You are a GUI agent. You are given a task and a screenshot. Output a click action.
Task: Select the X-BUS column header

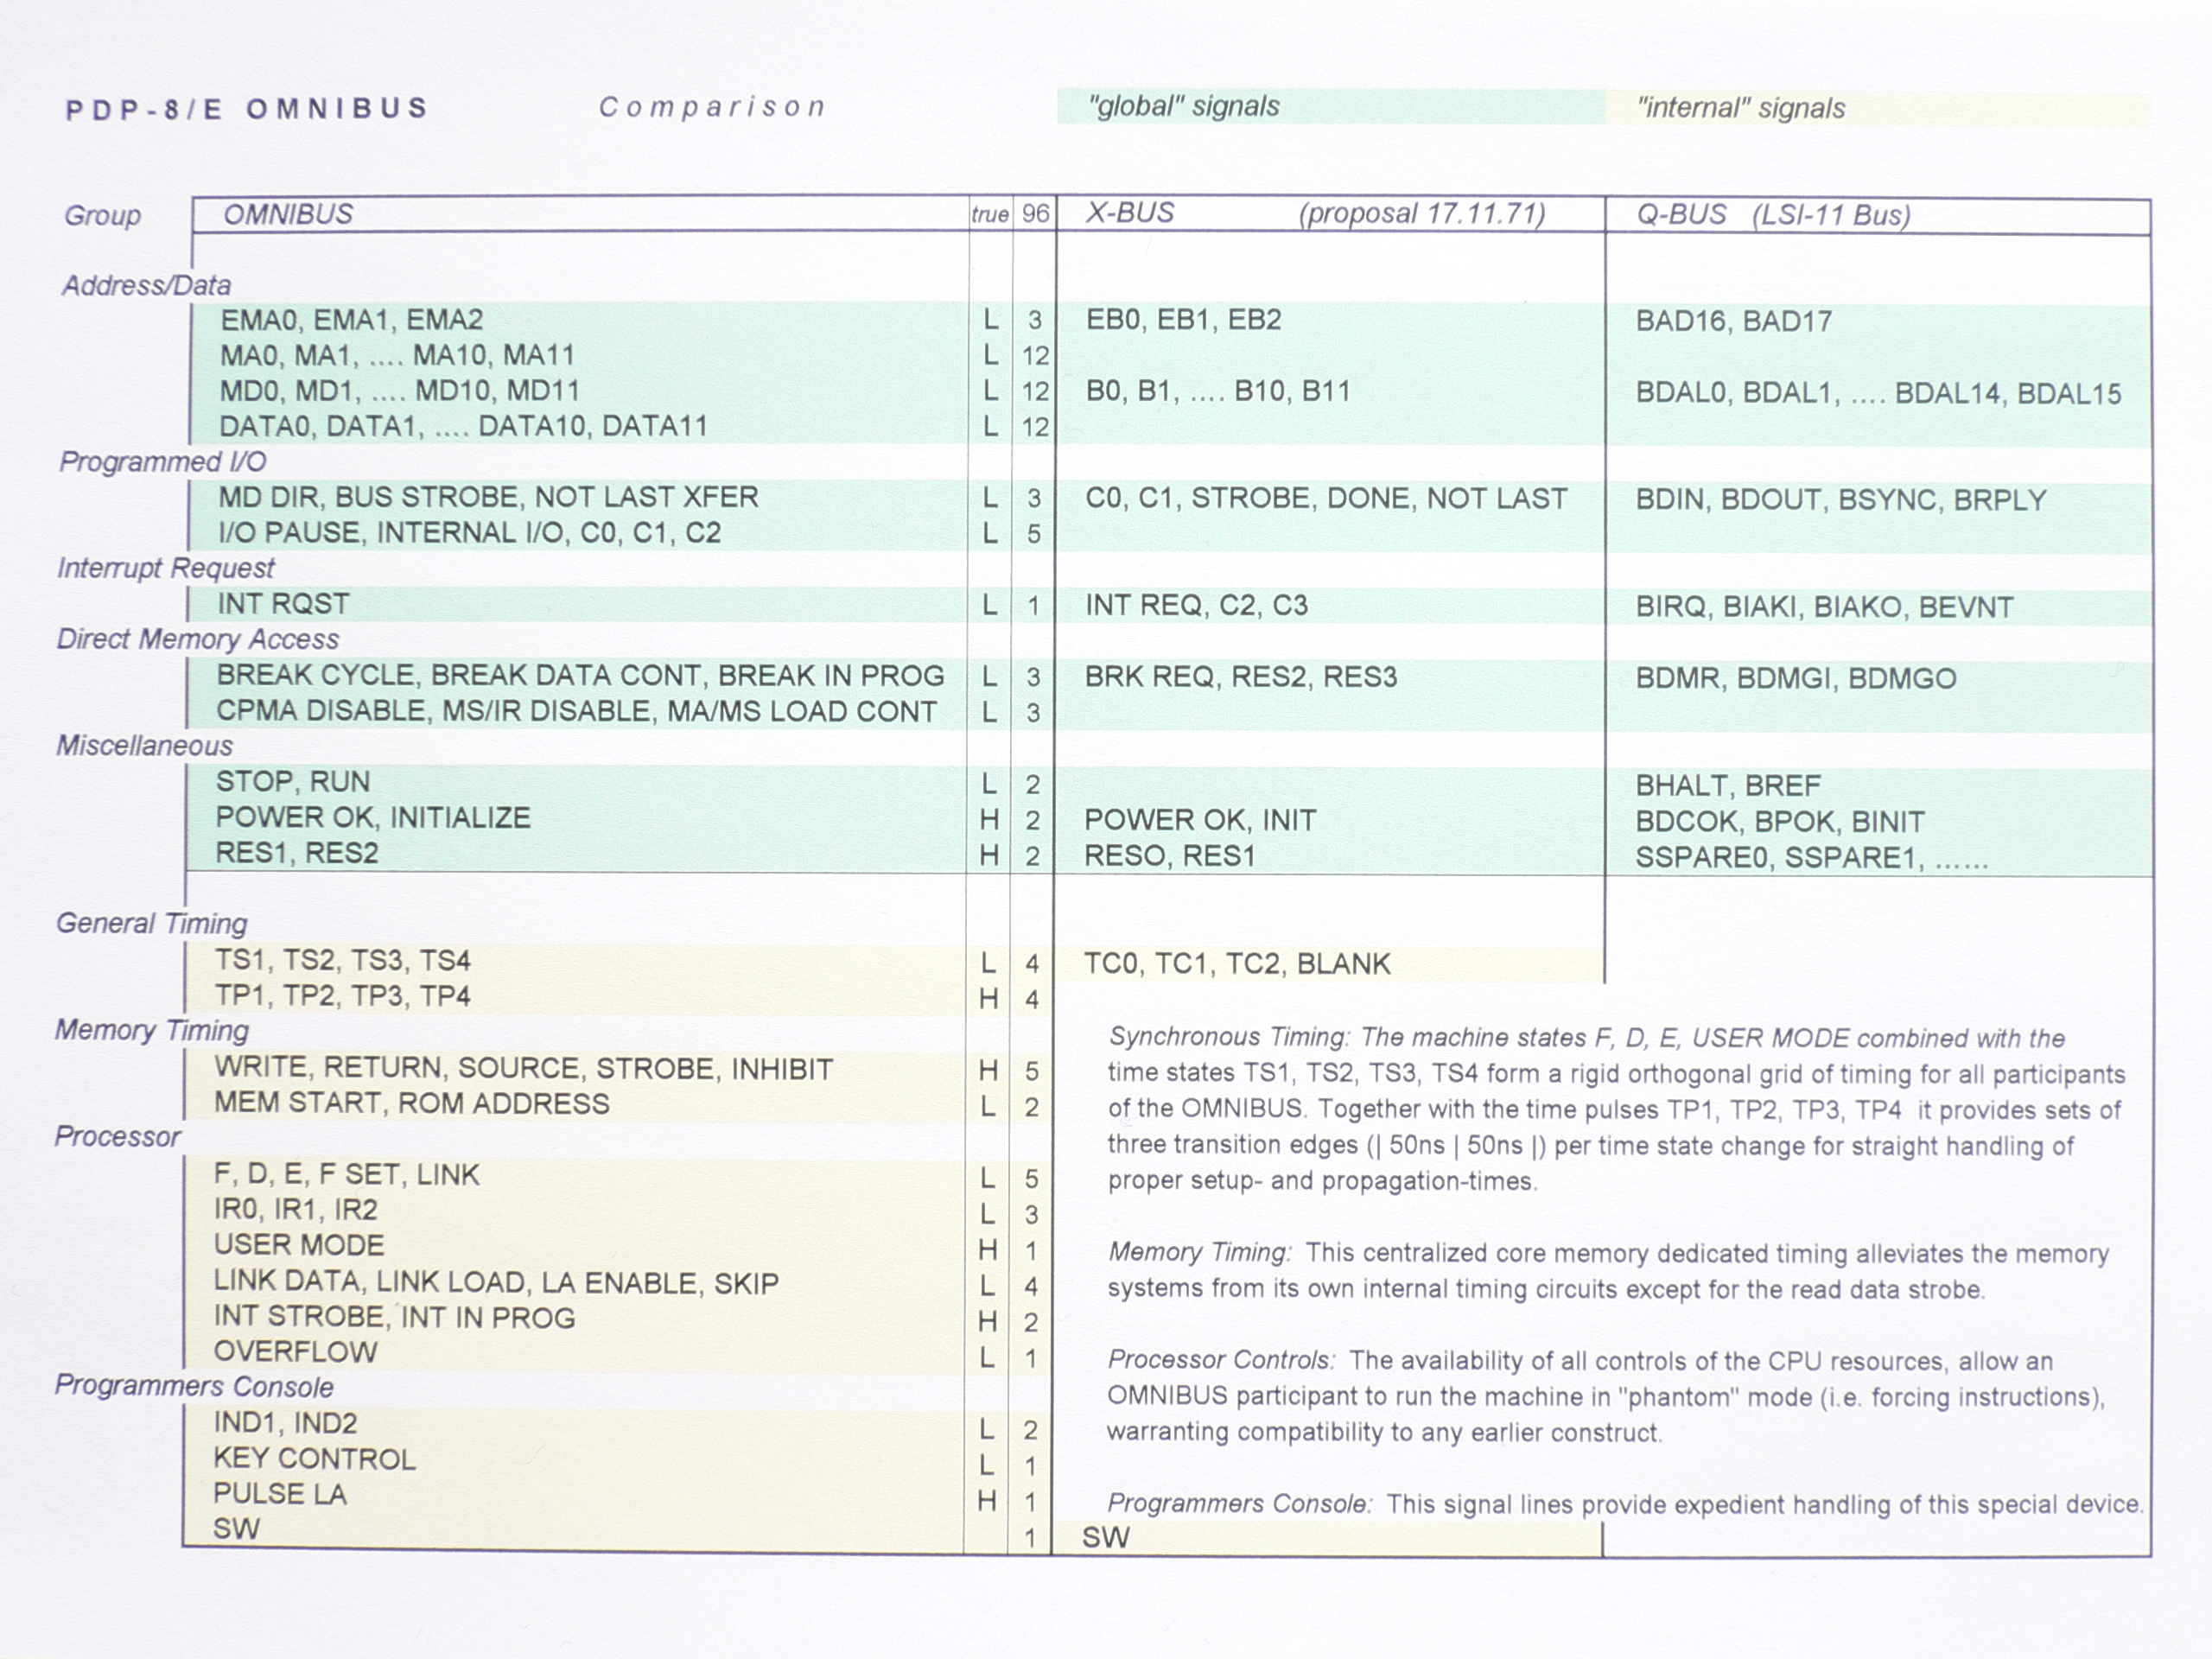pos(1130,213)
